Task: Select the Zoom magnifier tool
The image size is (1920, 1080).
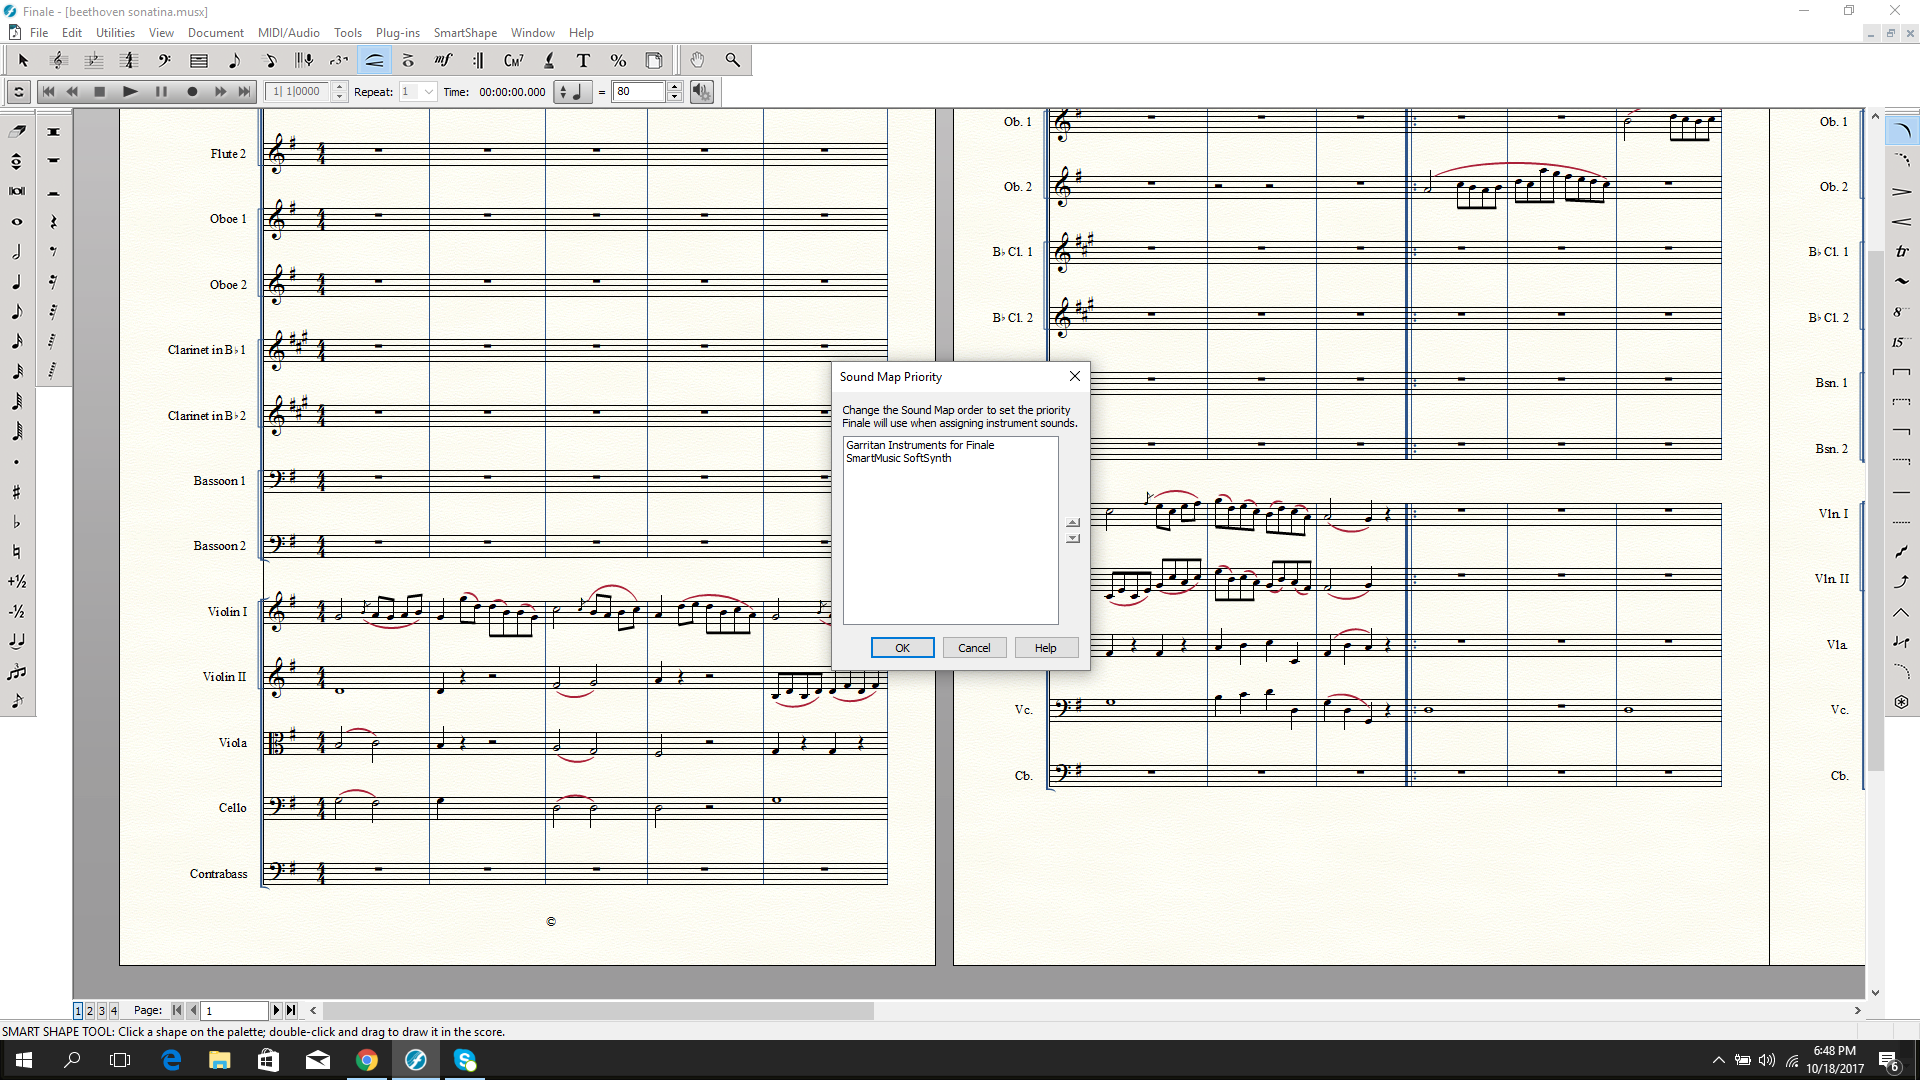Action: tap(733, 61)
